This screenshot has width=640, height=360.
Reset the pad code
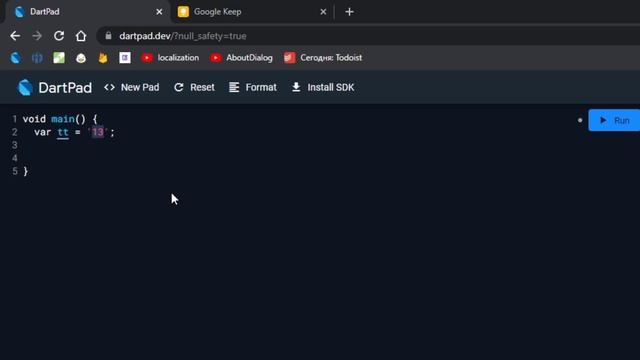click(x=194, y=87)
